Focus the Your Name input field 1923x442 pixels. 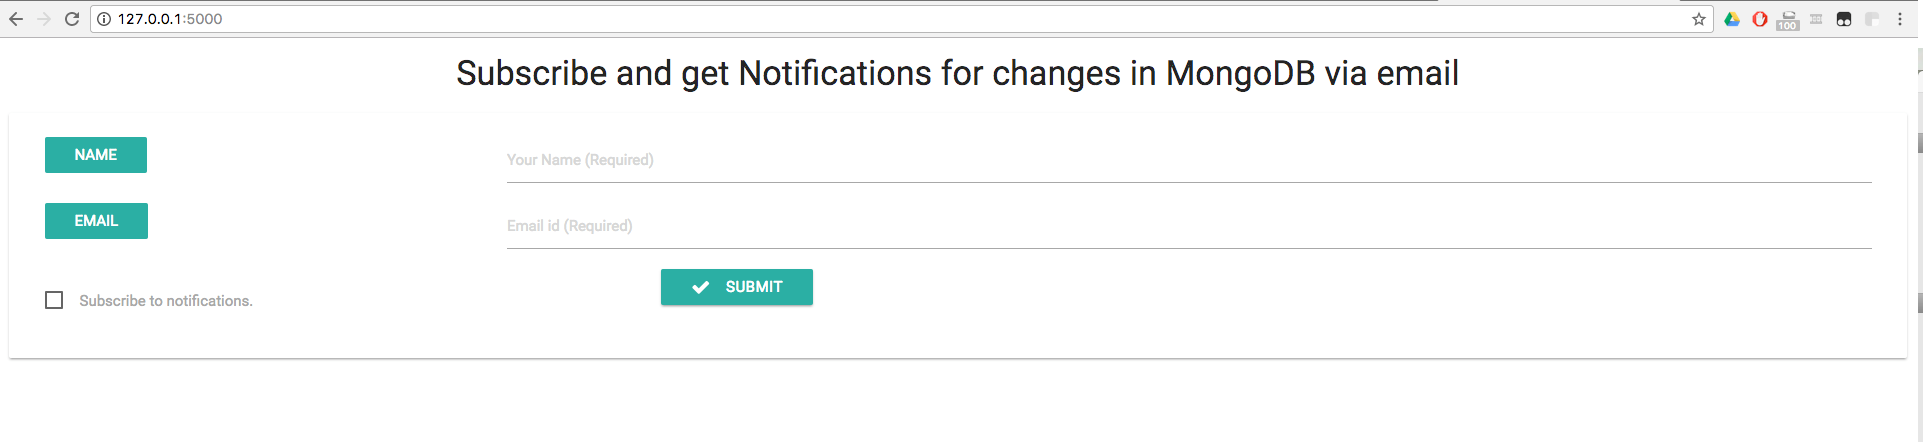(1189, 160)
